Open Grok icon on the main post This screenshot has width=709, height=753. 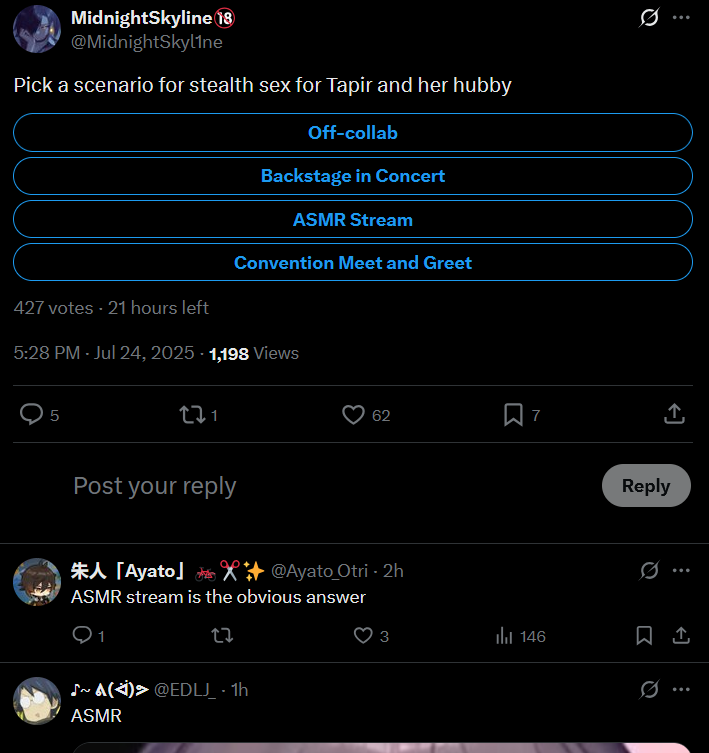[649, 18]
